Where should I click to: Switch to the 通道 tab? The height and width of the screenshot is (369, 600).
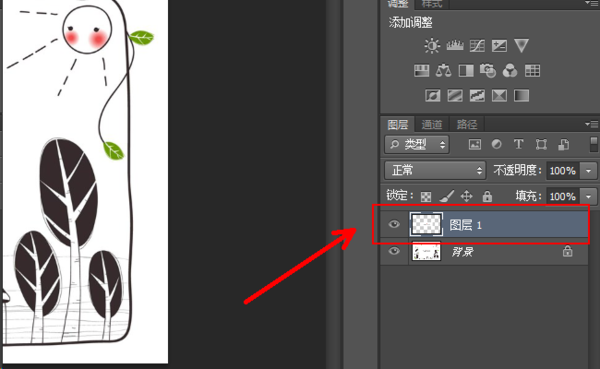tap(432, 124)
